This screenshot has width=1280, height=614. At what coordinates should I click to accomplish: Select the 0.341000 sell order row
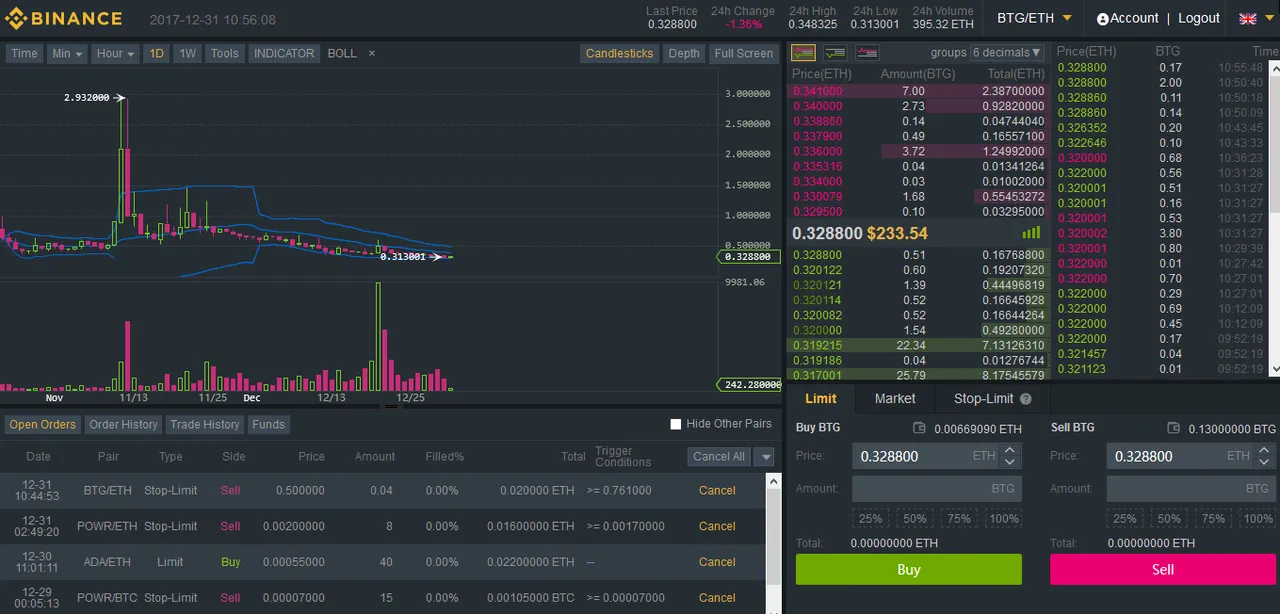click(918, 91)
